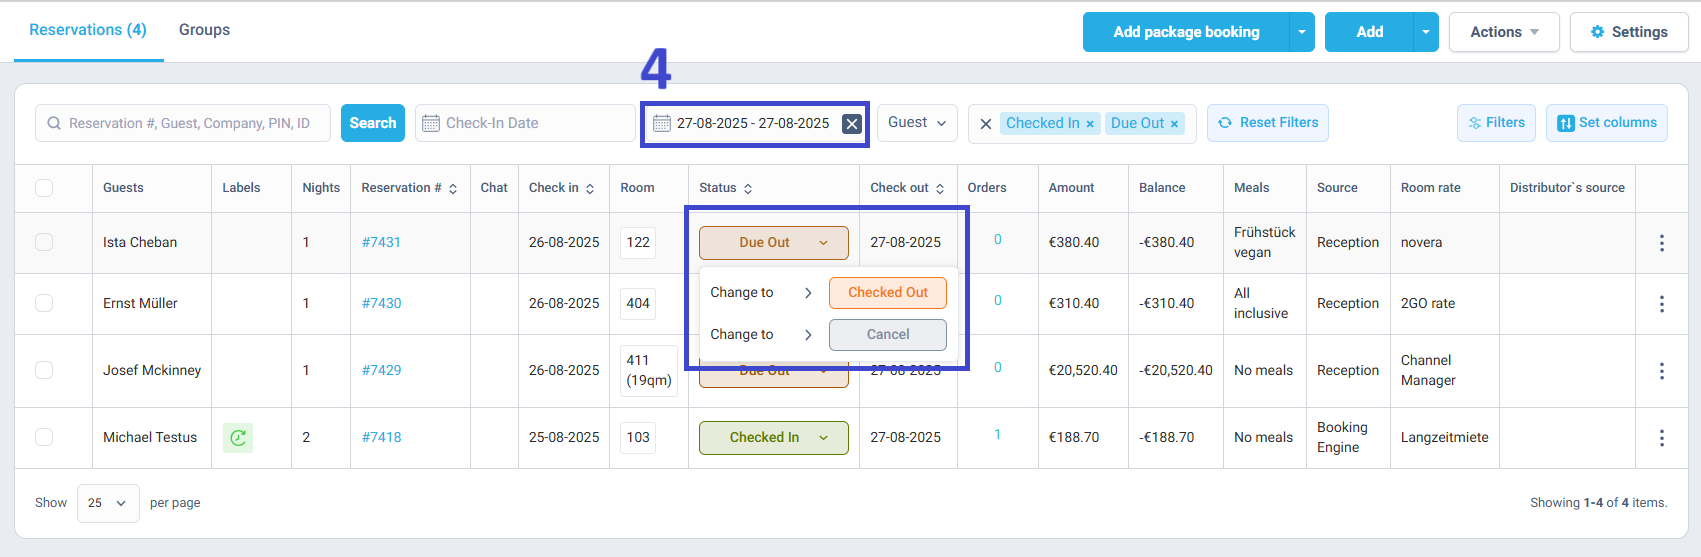
Task: Click the Check-In Date field
Action: pos(525,123)
